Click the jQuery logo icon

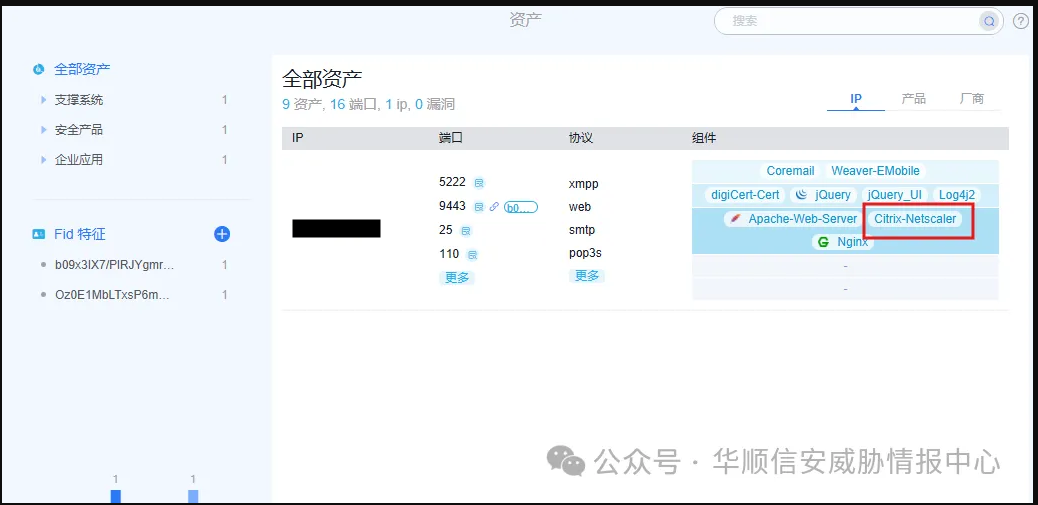tap(801, 195)
